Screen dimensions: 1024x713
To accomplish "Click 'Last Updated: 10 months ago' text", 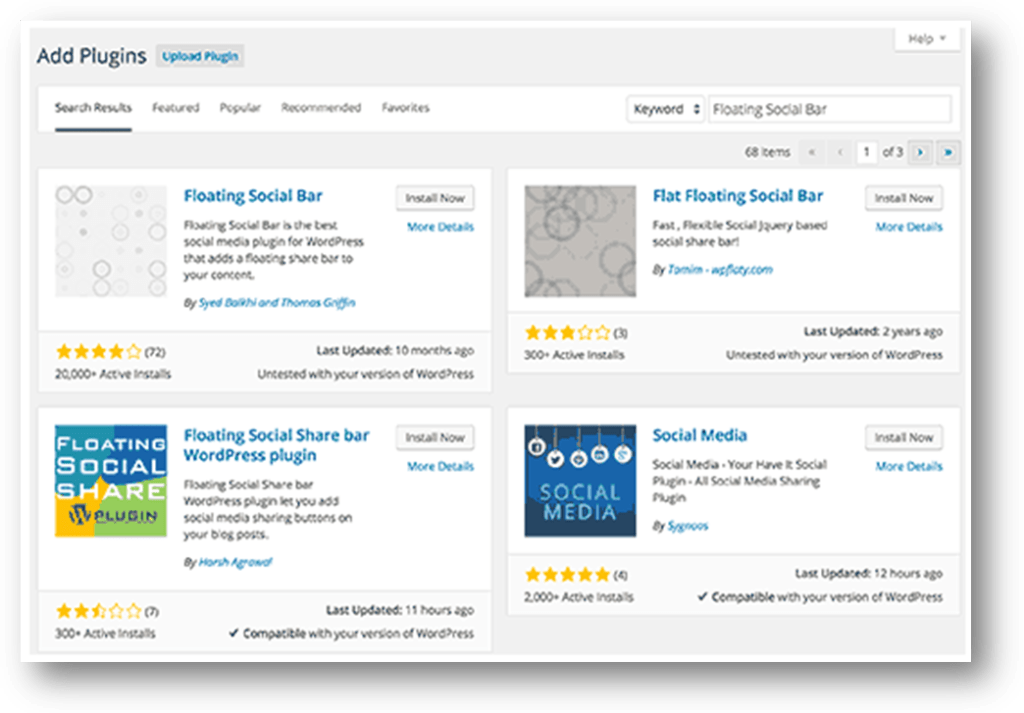I will (x=395, y=351).
